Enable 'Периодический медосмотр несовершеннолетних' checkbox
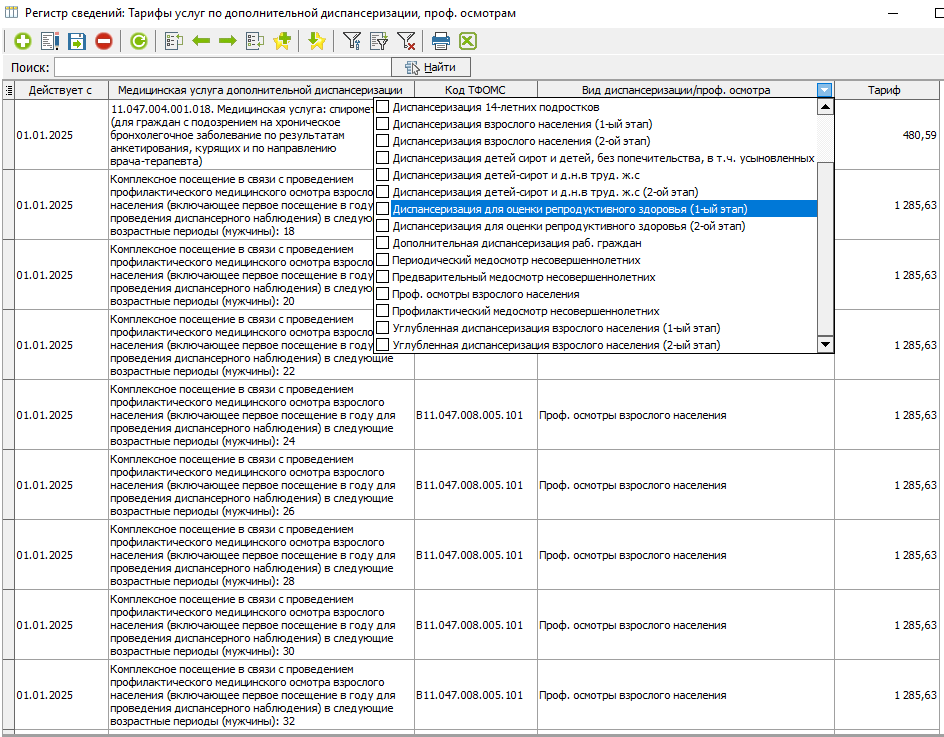Image resolution: width=944 pixels, height=737 pixels. (x=382, y=260)
